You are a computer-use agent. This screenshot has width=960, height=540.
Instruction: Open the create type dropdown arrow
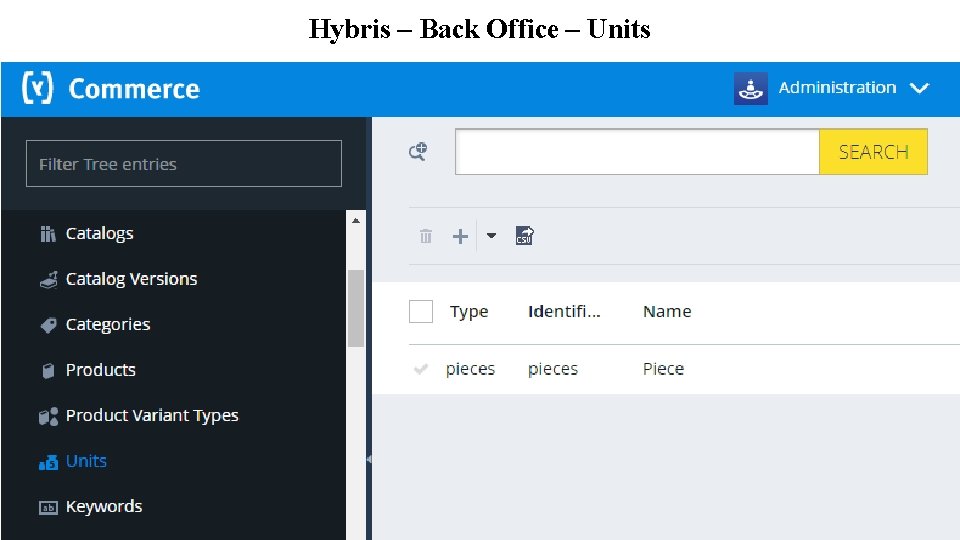491,235
